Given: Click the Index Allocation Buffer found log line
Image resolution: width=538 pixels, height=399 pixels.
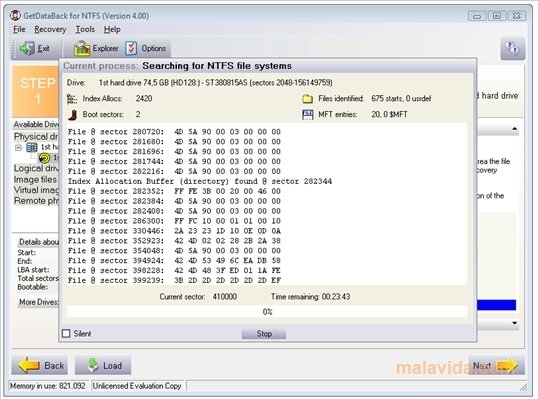Looking at the screenshot, I should tap(200, 181).
